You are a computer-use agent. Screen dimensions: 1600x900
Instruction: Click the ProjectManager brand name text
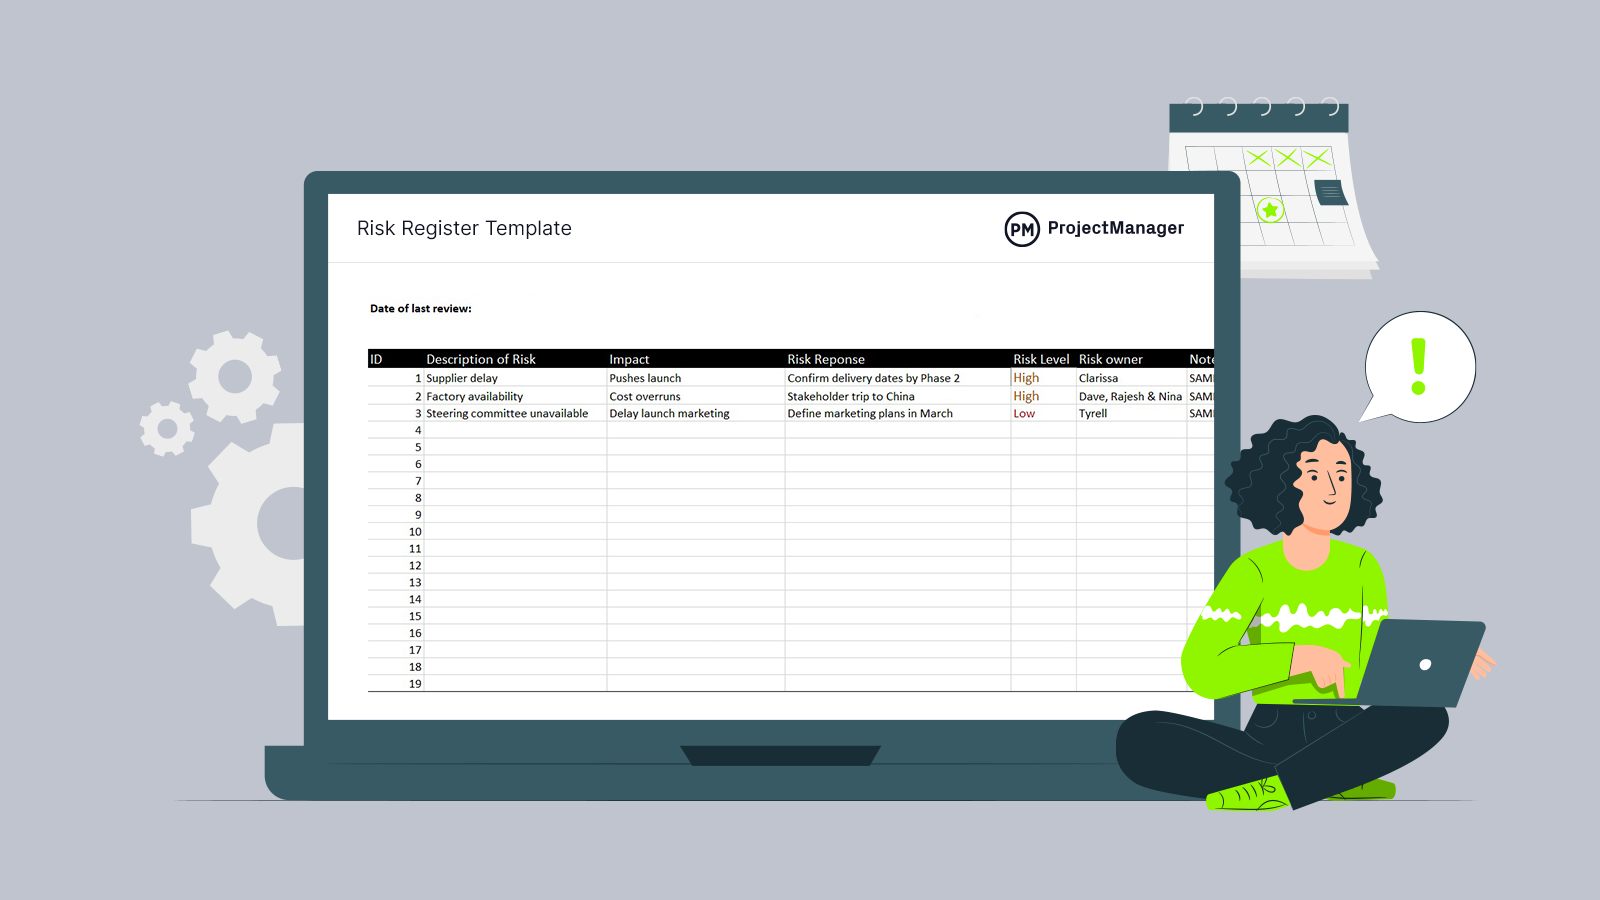point(1115,228)
